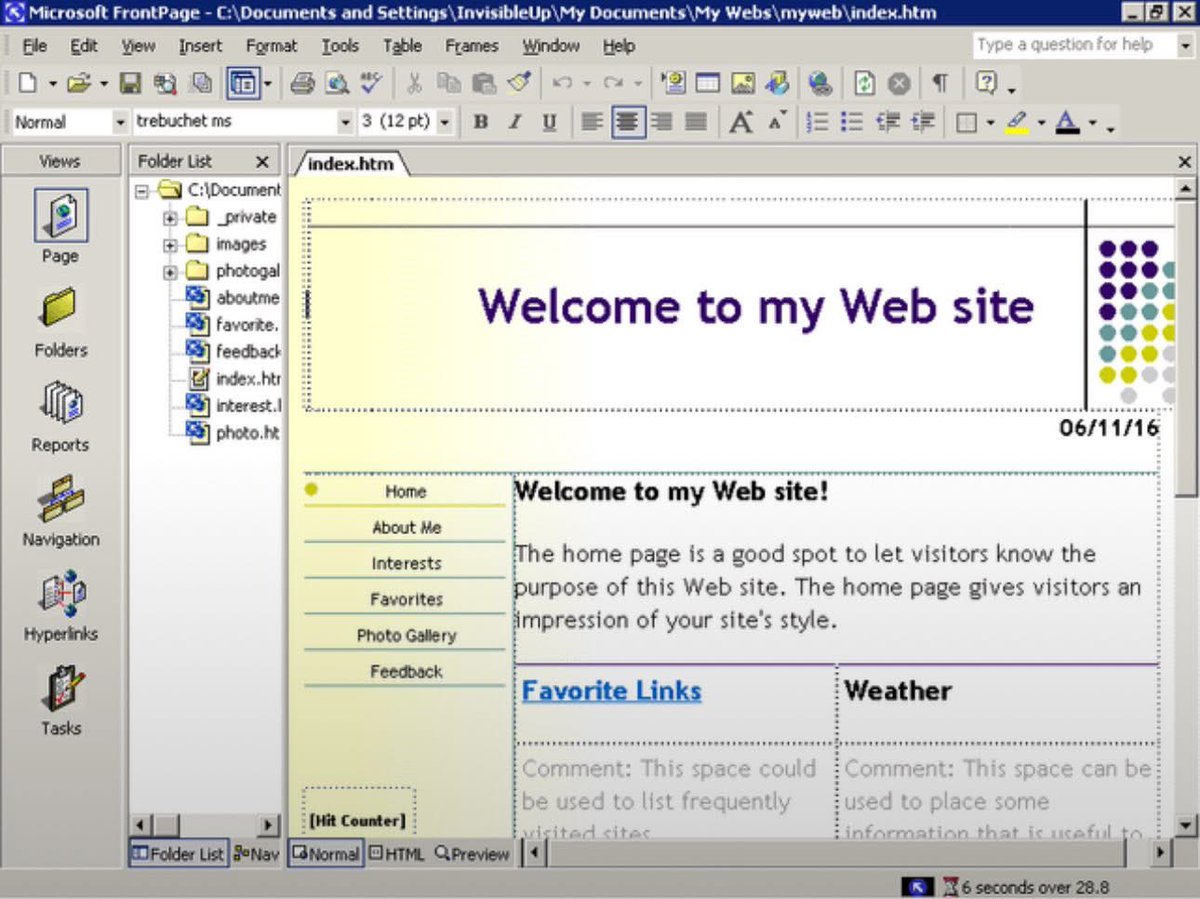Open the Style dropdown showing Normal
This screenshot has height=899, width=1200.
click(x=120, y=122)
